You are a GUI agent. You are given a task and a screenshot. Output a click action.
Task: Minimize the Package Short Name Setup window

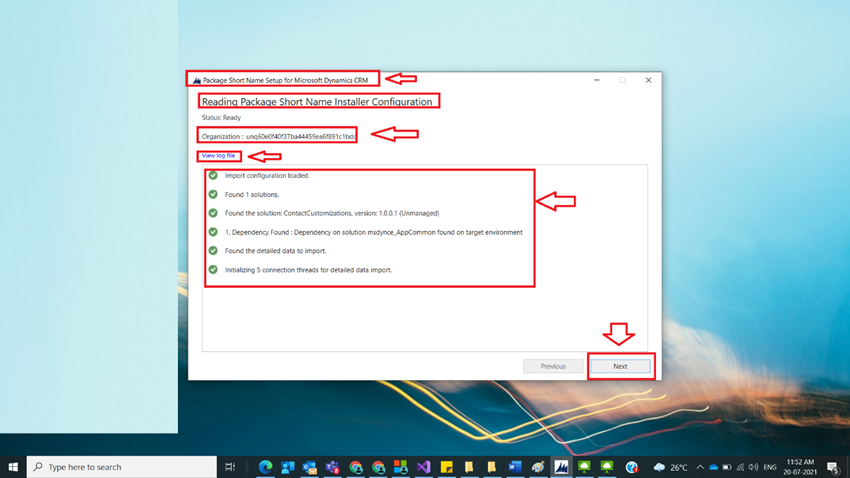(597, 80)
